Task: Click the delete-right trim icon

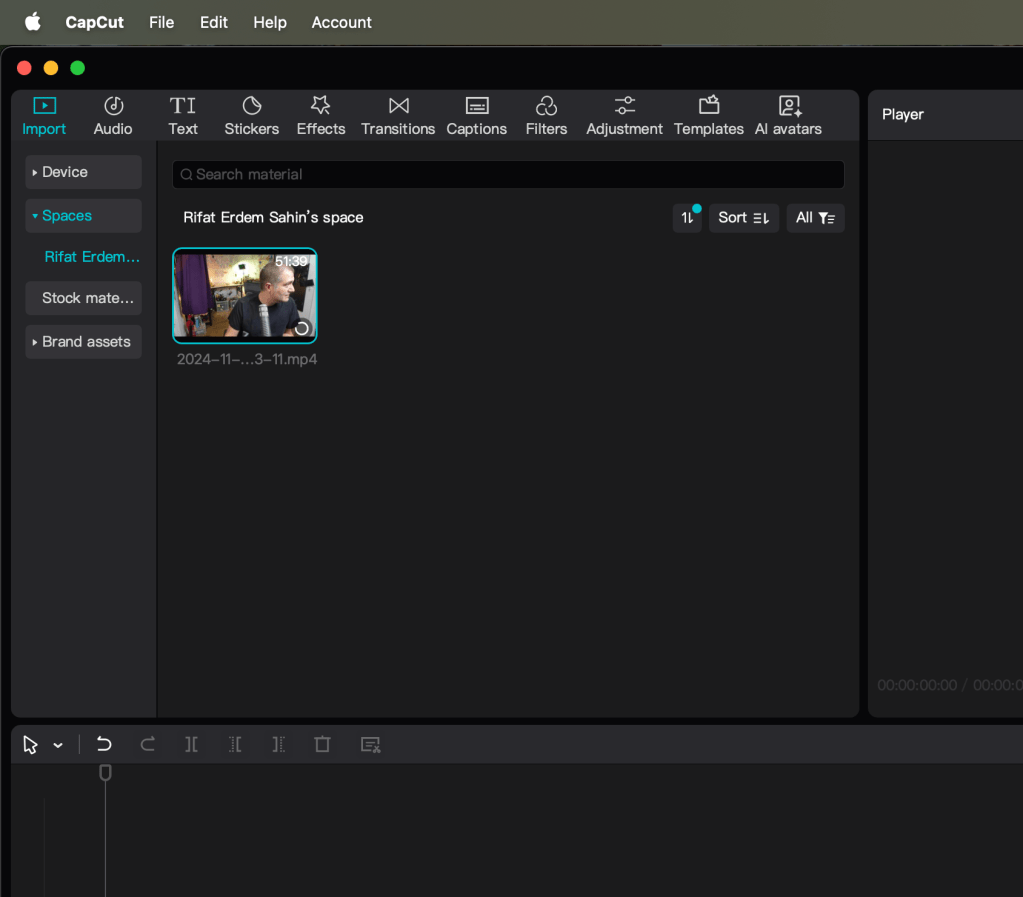Action: 279,744
